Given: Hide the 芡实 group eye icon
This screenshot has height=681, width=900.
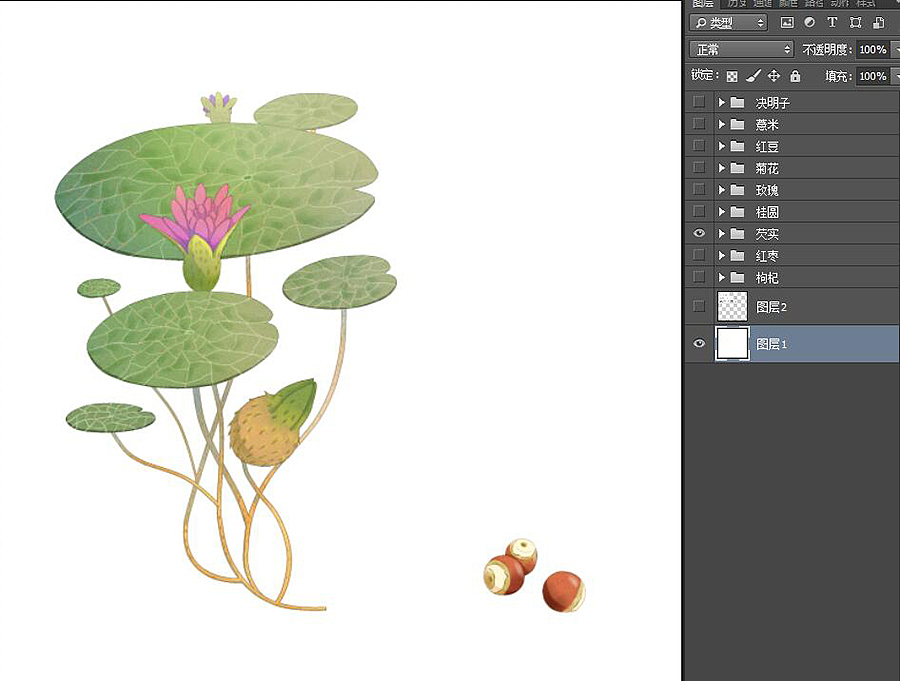Looking at the screenshot, I should click(x=699, y=233).
